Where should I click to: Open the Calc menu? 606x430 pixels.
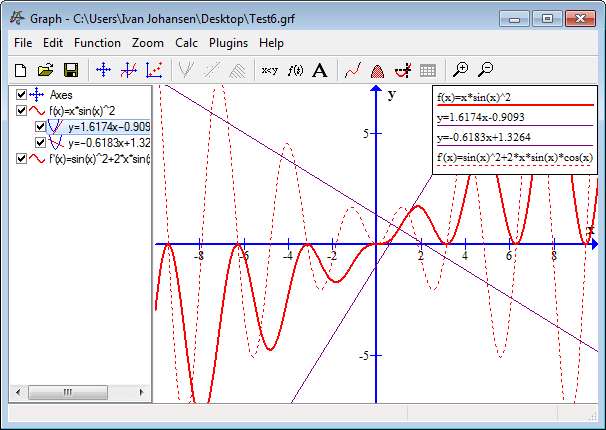click(186, 43)
